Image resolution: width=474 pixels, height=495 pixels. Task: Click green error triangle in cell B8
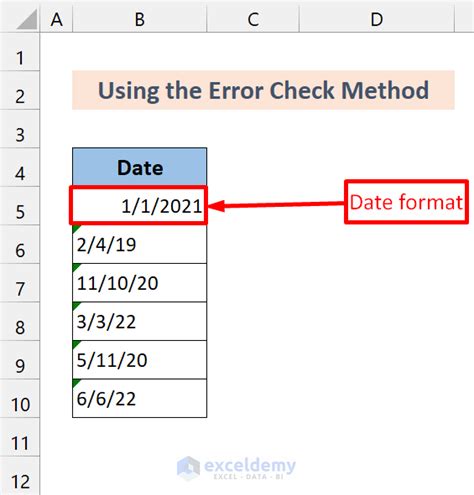(76, 305)
